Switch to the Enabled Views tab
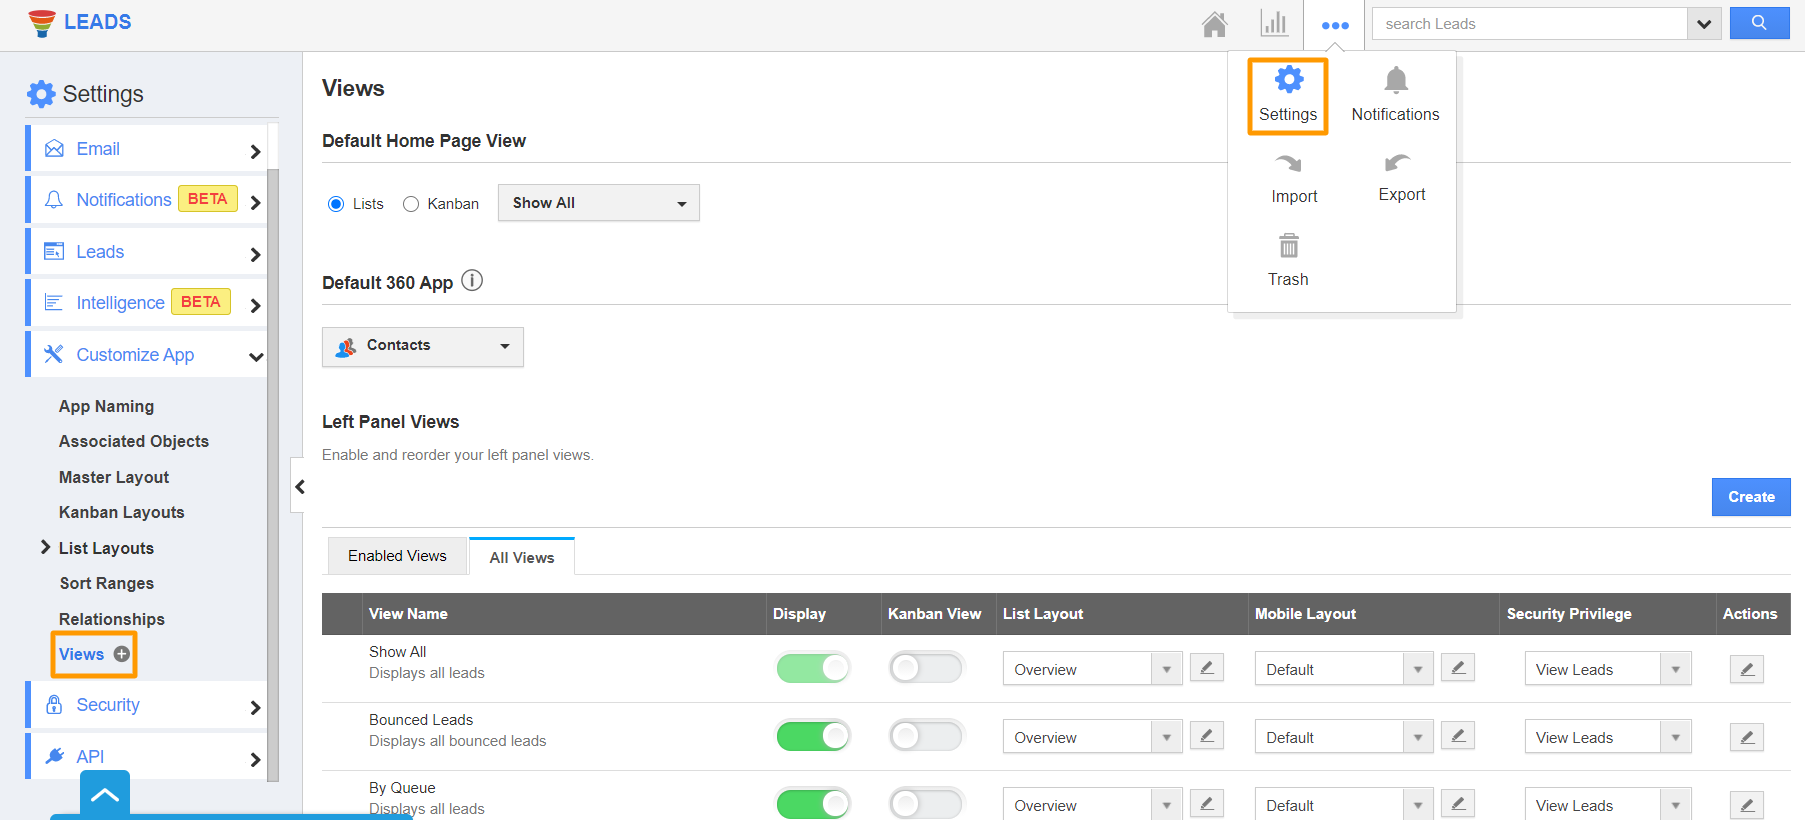Image resolution: width=1805 pixels, height=820 pixels. (397, 556)
